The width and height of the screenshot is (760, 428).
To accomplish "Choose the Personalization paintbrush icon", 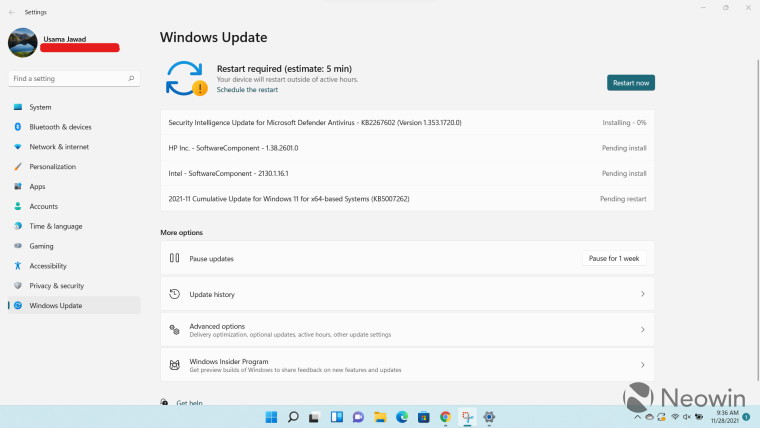I will (18, 166).
